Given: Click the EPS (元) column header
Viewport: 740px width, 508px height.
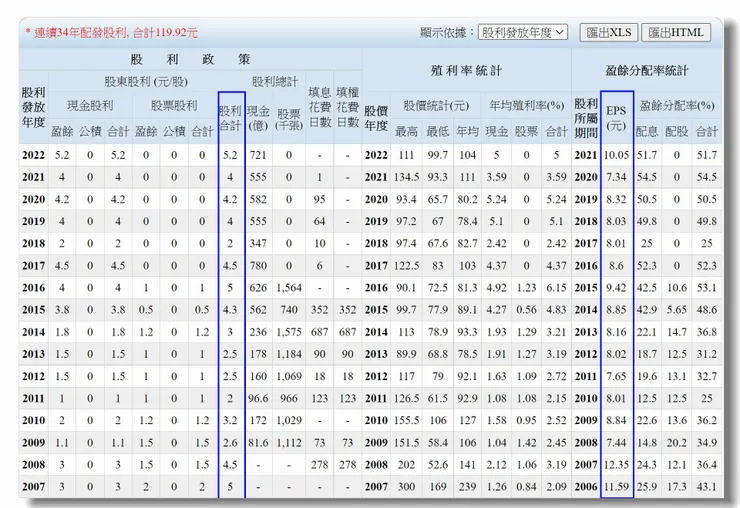Looking at the screenshot, I should [616, 118].
